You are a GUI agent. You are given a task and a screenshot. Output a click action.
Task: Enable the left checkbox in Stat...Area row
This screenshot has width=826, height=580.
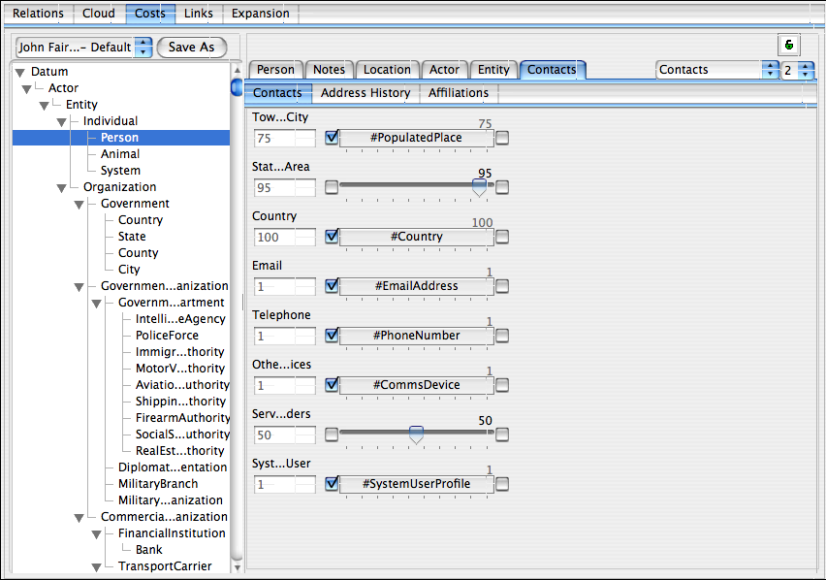pyautogui.click(x=331, y=187)
